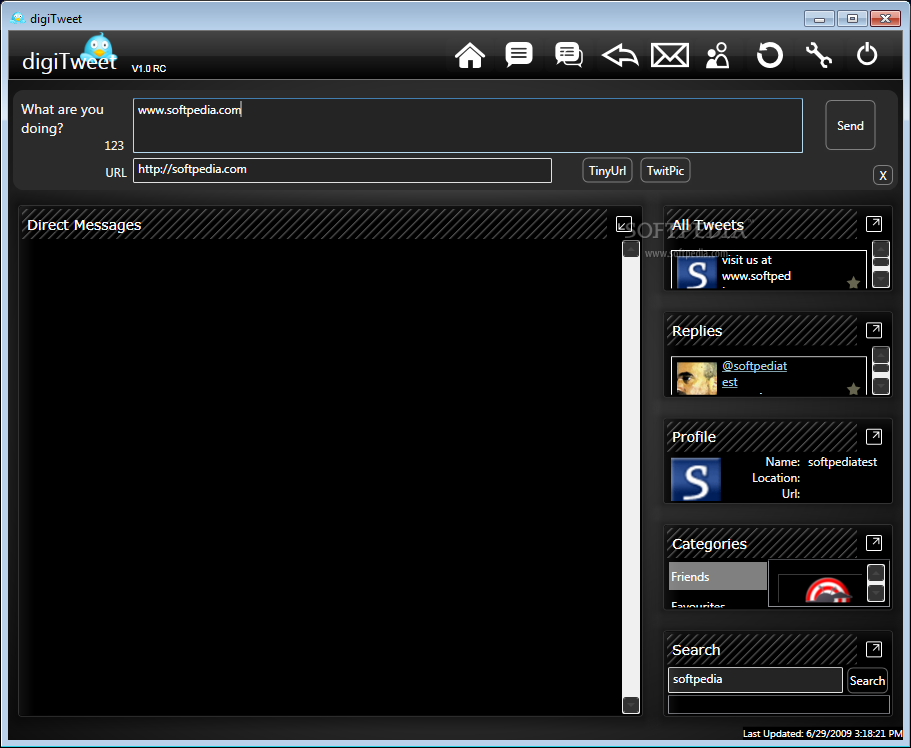Click the 'Last Updated' status text
The image size is (911, 748).
pos(822,733)
